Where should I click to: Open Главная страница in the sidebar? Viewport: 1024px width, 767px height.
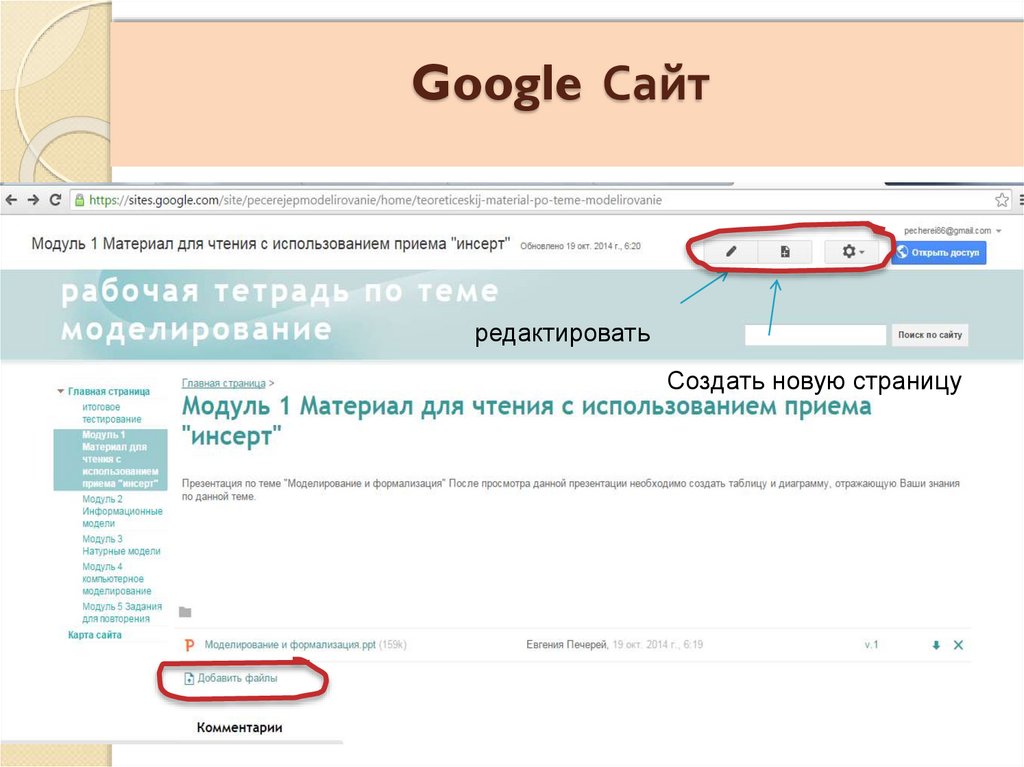click(x=109, y=391)
